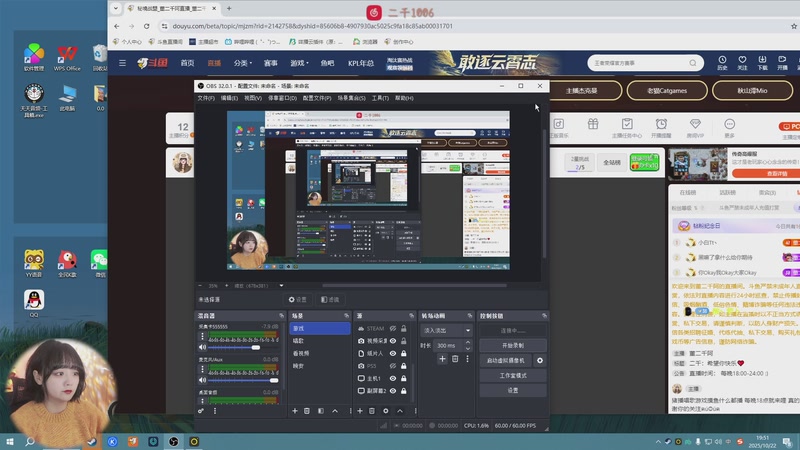This screenshot has height=450, width=800.
Task: Open 淡入淡出 transition type dropdown
Action: pyautogui.click(x=446, y=331)
